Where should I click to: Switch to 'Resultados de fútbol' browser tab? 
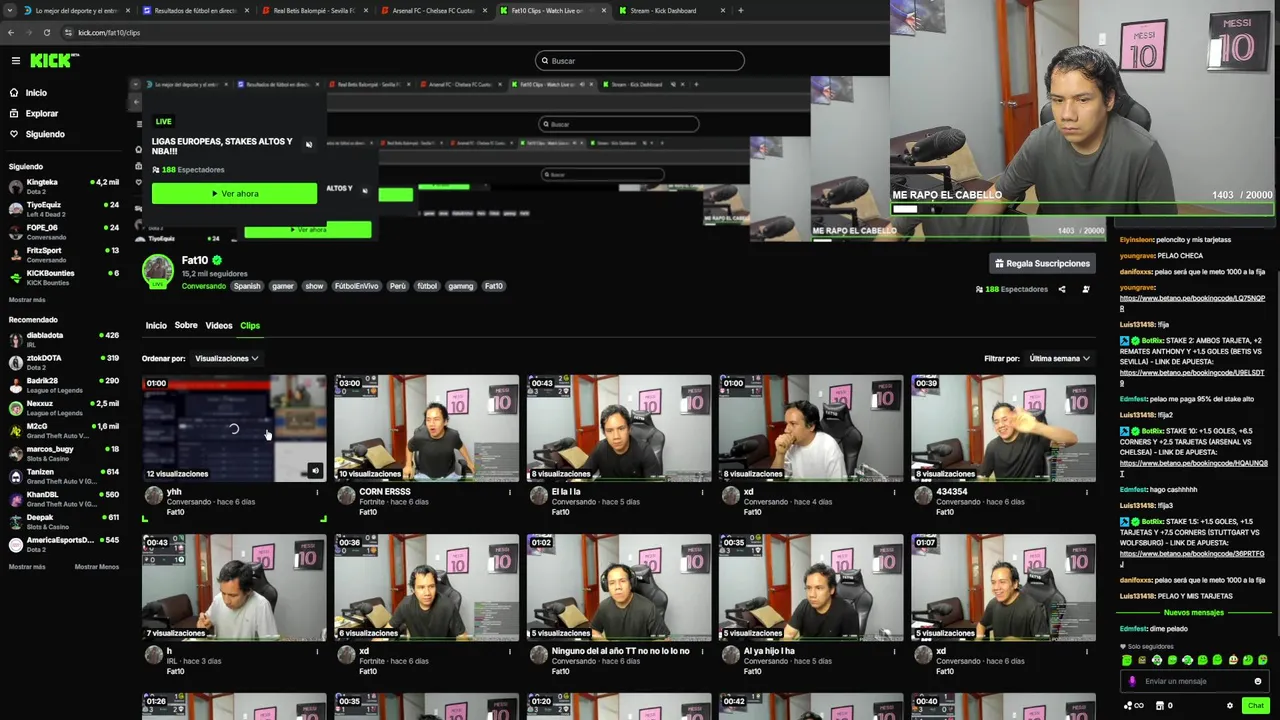click(193, 10)
